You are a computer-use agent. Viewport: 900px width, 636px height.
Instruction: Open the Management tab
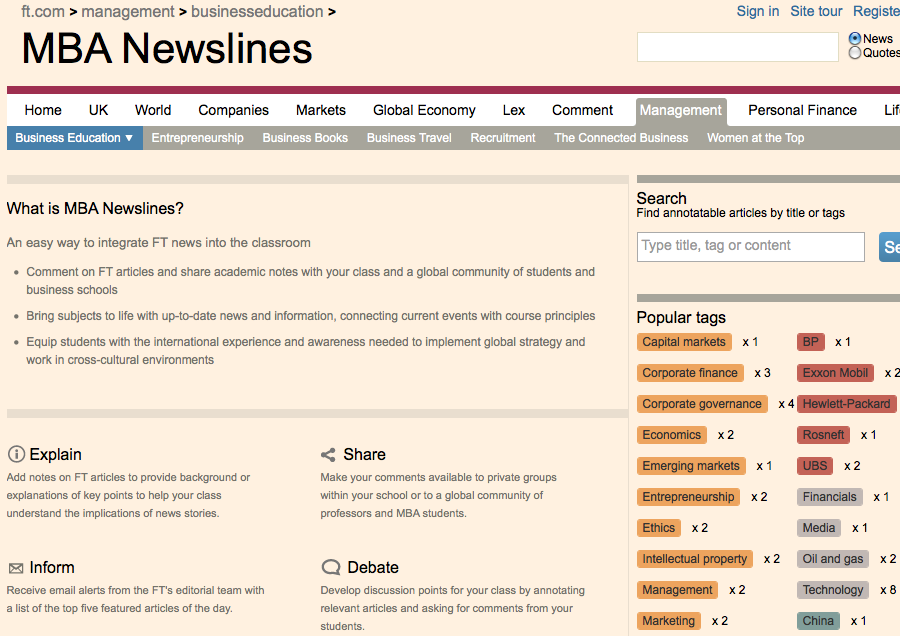[680, 111]
